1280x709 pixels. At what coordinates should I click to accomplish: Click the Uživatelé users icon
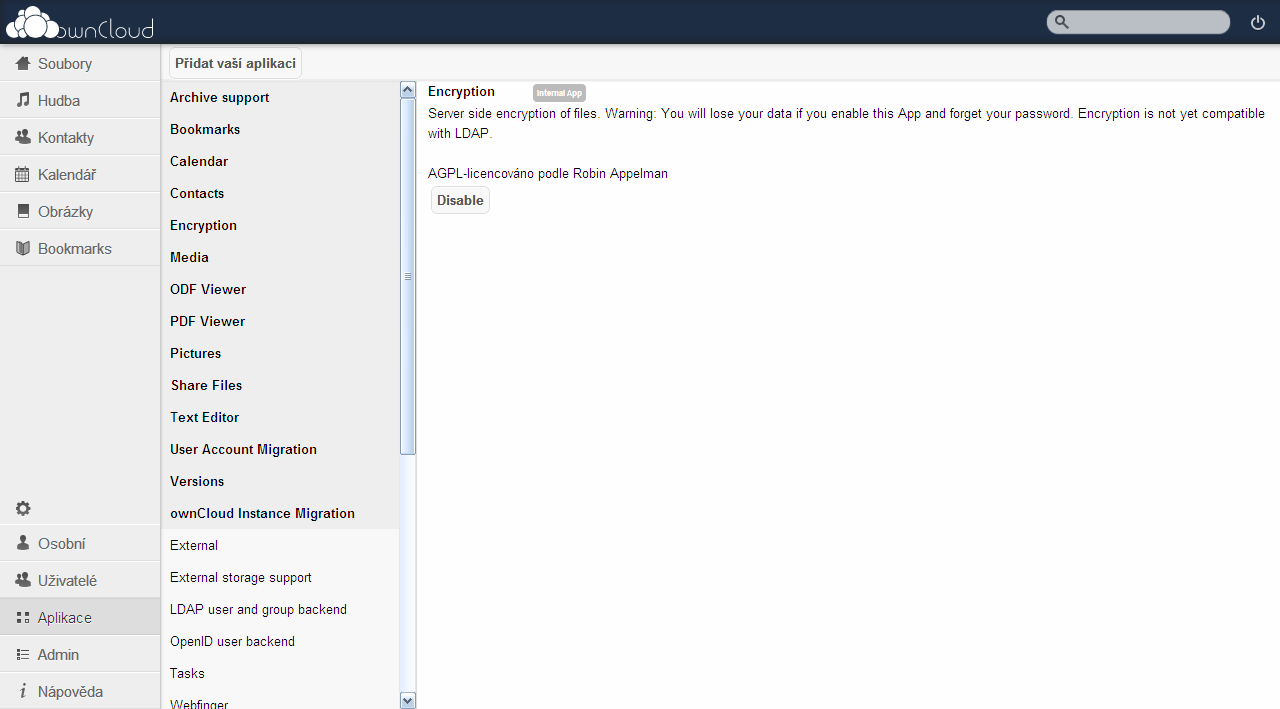coord(23,581)
